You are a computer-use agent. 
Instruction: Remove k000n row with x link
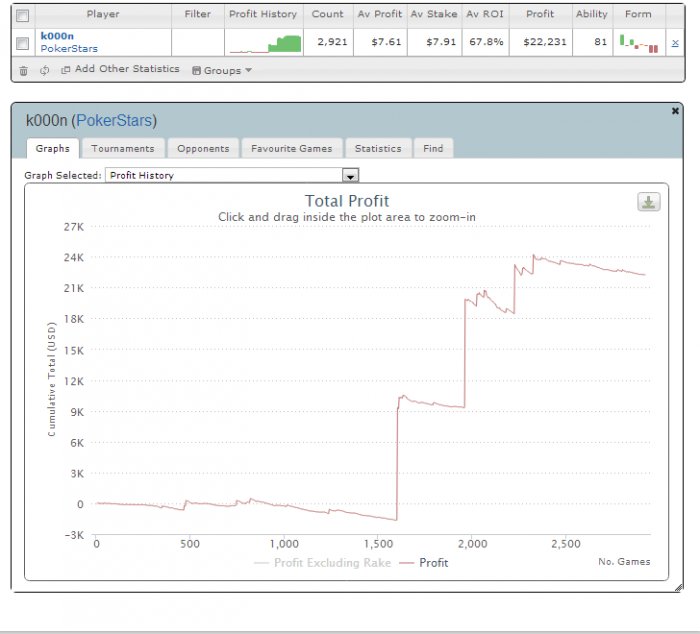[x=675, y=43]
